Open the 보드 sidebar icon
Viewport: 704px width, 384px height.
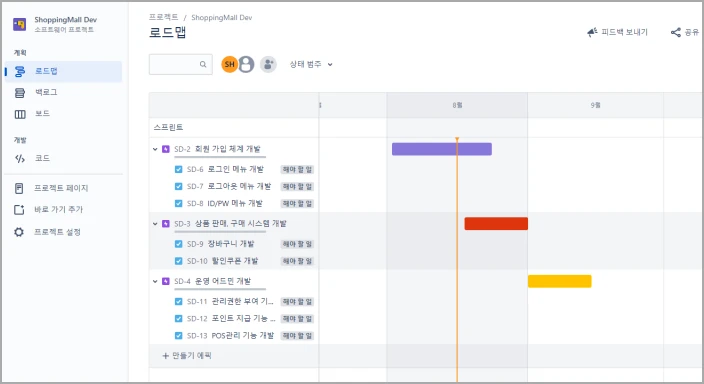(20, 114)
